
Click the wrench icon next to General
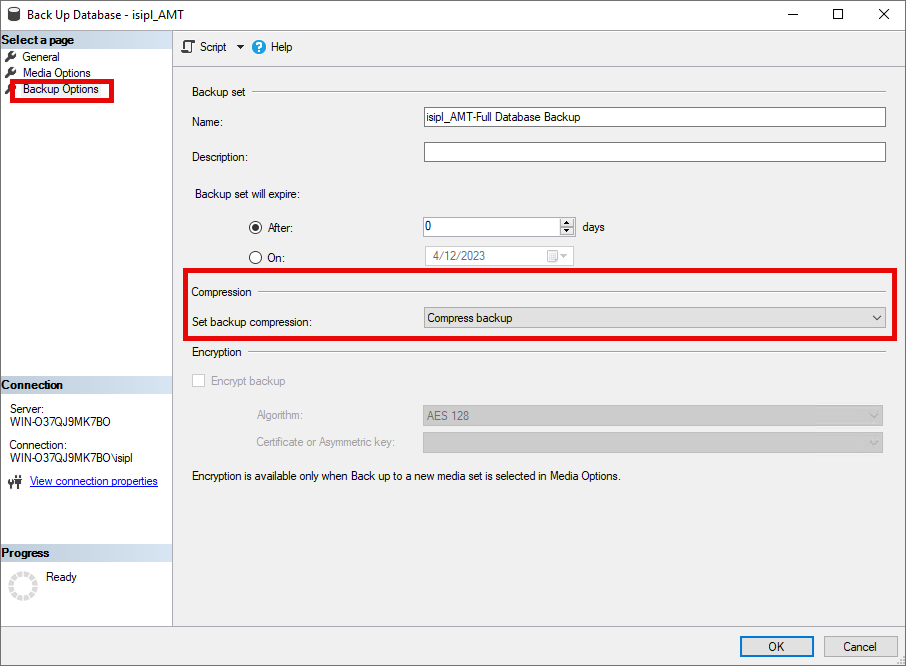[13, 56]
